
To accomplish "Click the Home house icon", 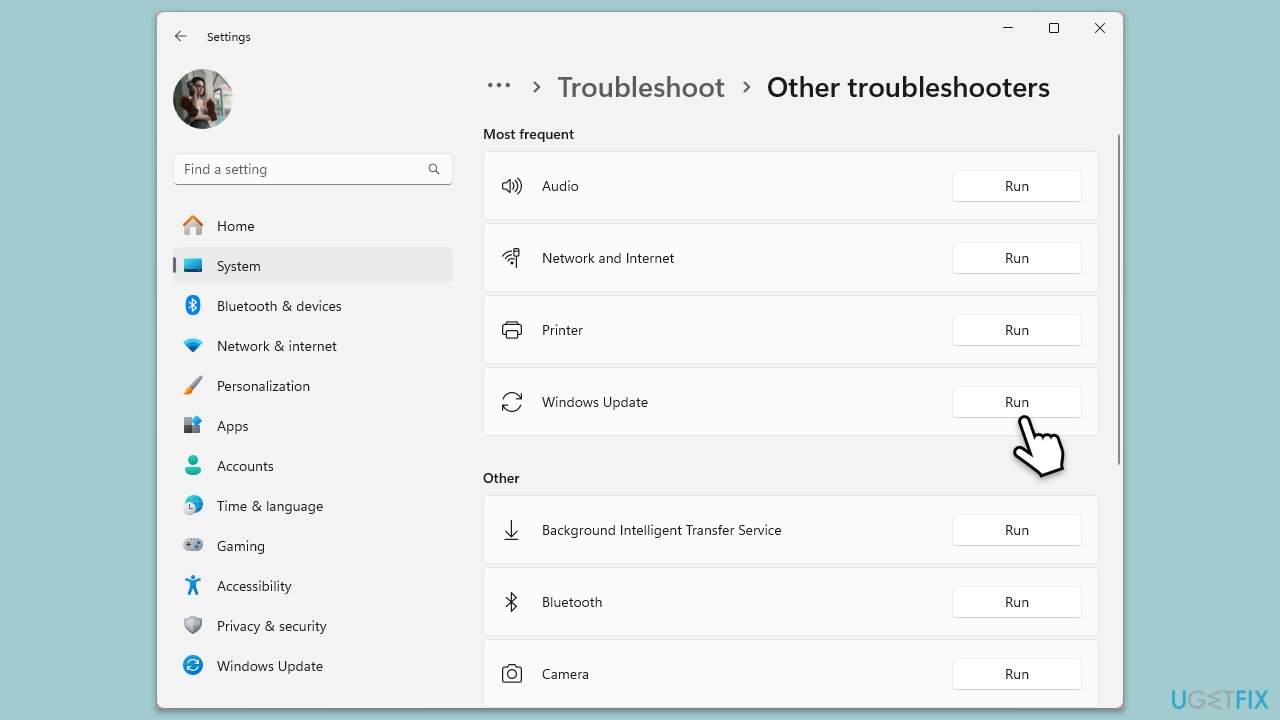I will pos(193,226).
